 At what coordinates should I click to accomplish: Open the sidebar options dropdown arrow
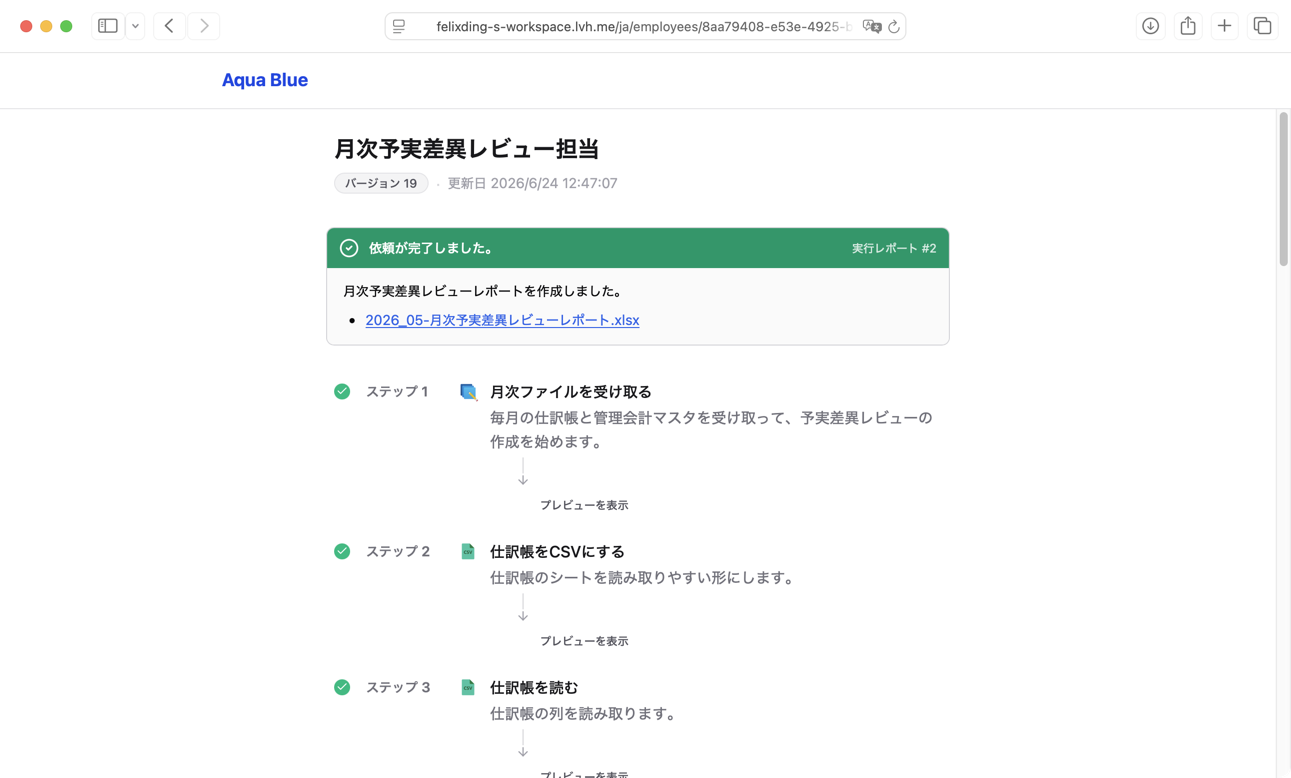click(135, 26)
